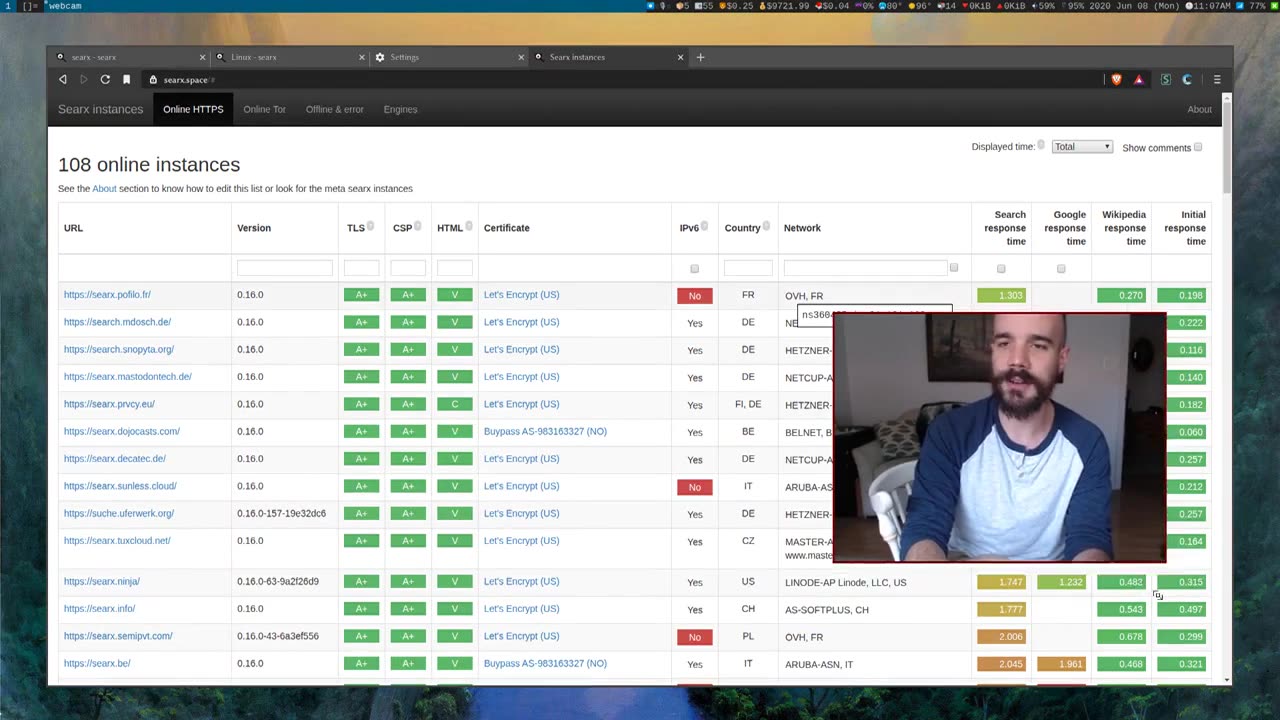Toggle the Show comments checkbox
The height and width of the screenshot is (720, 1280).
pyautogui.click(x=1197, y=147)
